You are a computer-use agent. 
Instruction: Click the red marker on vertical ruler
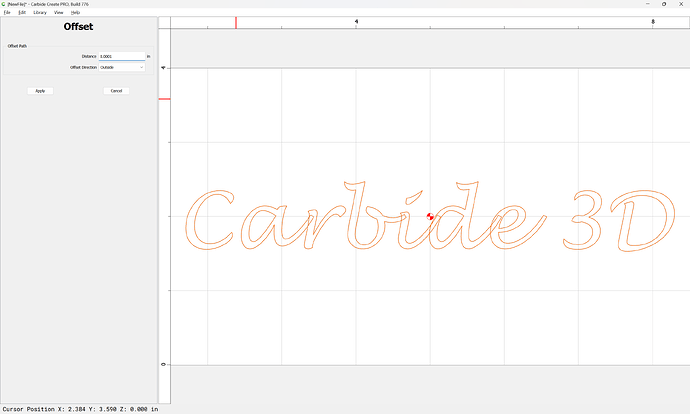coord(165,99)
